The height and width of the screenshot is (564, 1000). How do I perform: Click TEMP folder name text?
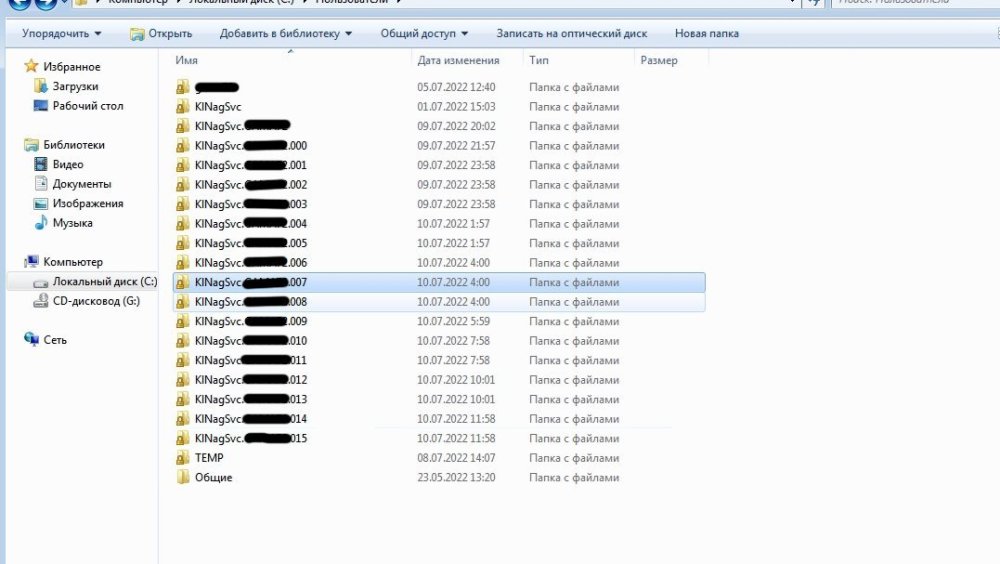209,457
